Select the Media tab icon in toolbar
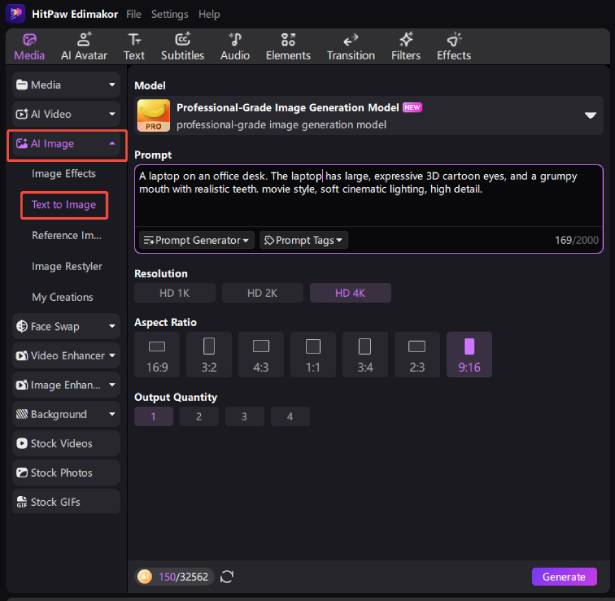Viewport: 615px width, 601px height. point(29,40)
